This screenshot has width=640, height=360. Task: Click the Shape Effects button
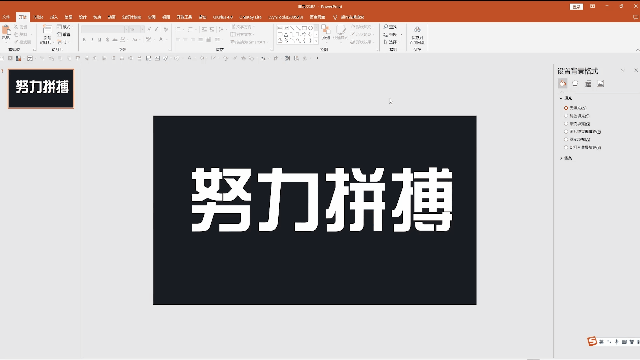click(362, 42)
